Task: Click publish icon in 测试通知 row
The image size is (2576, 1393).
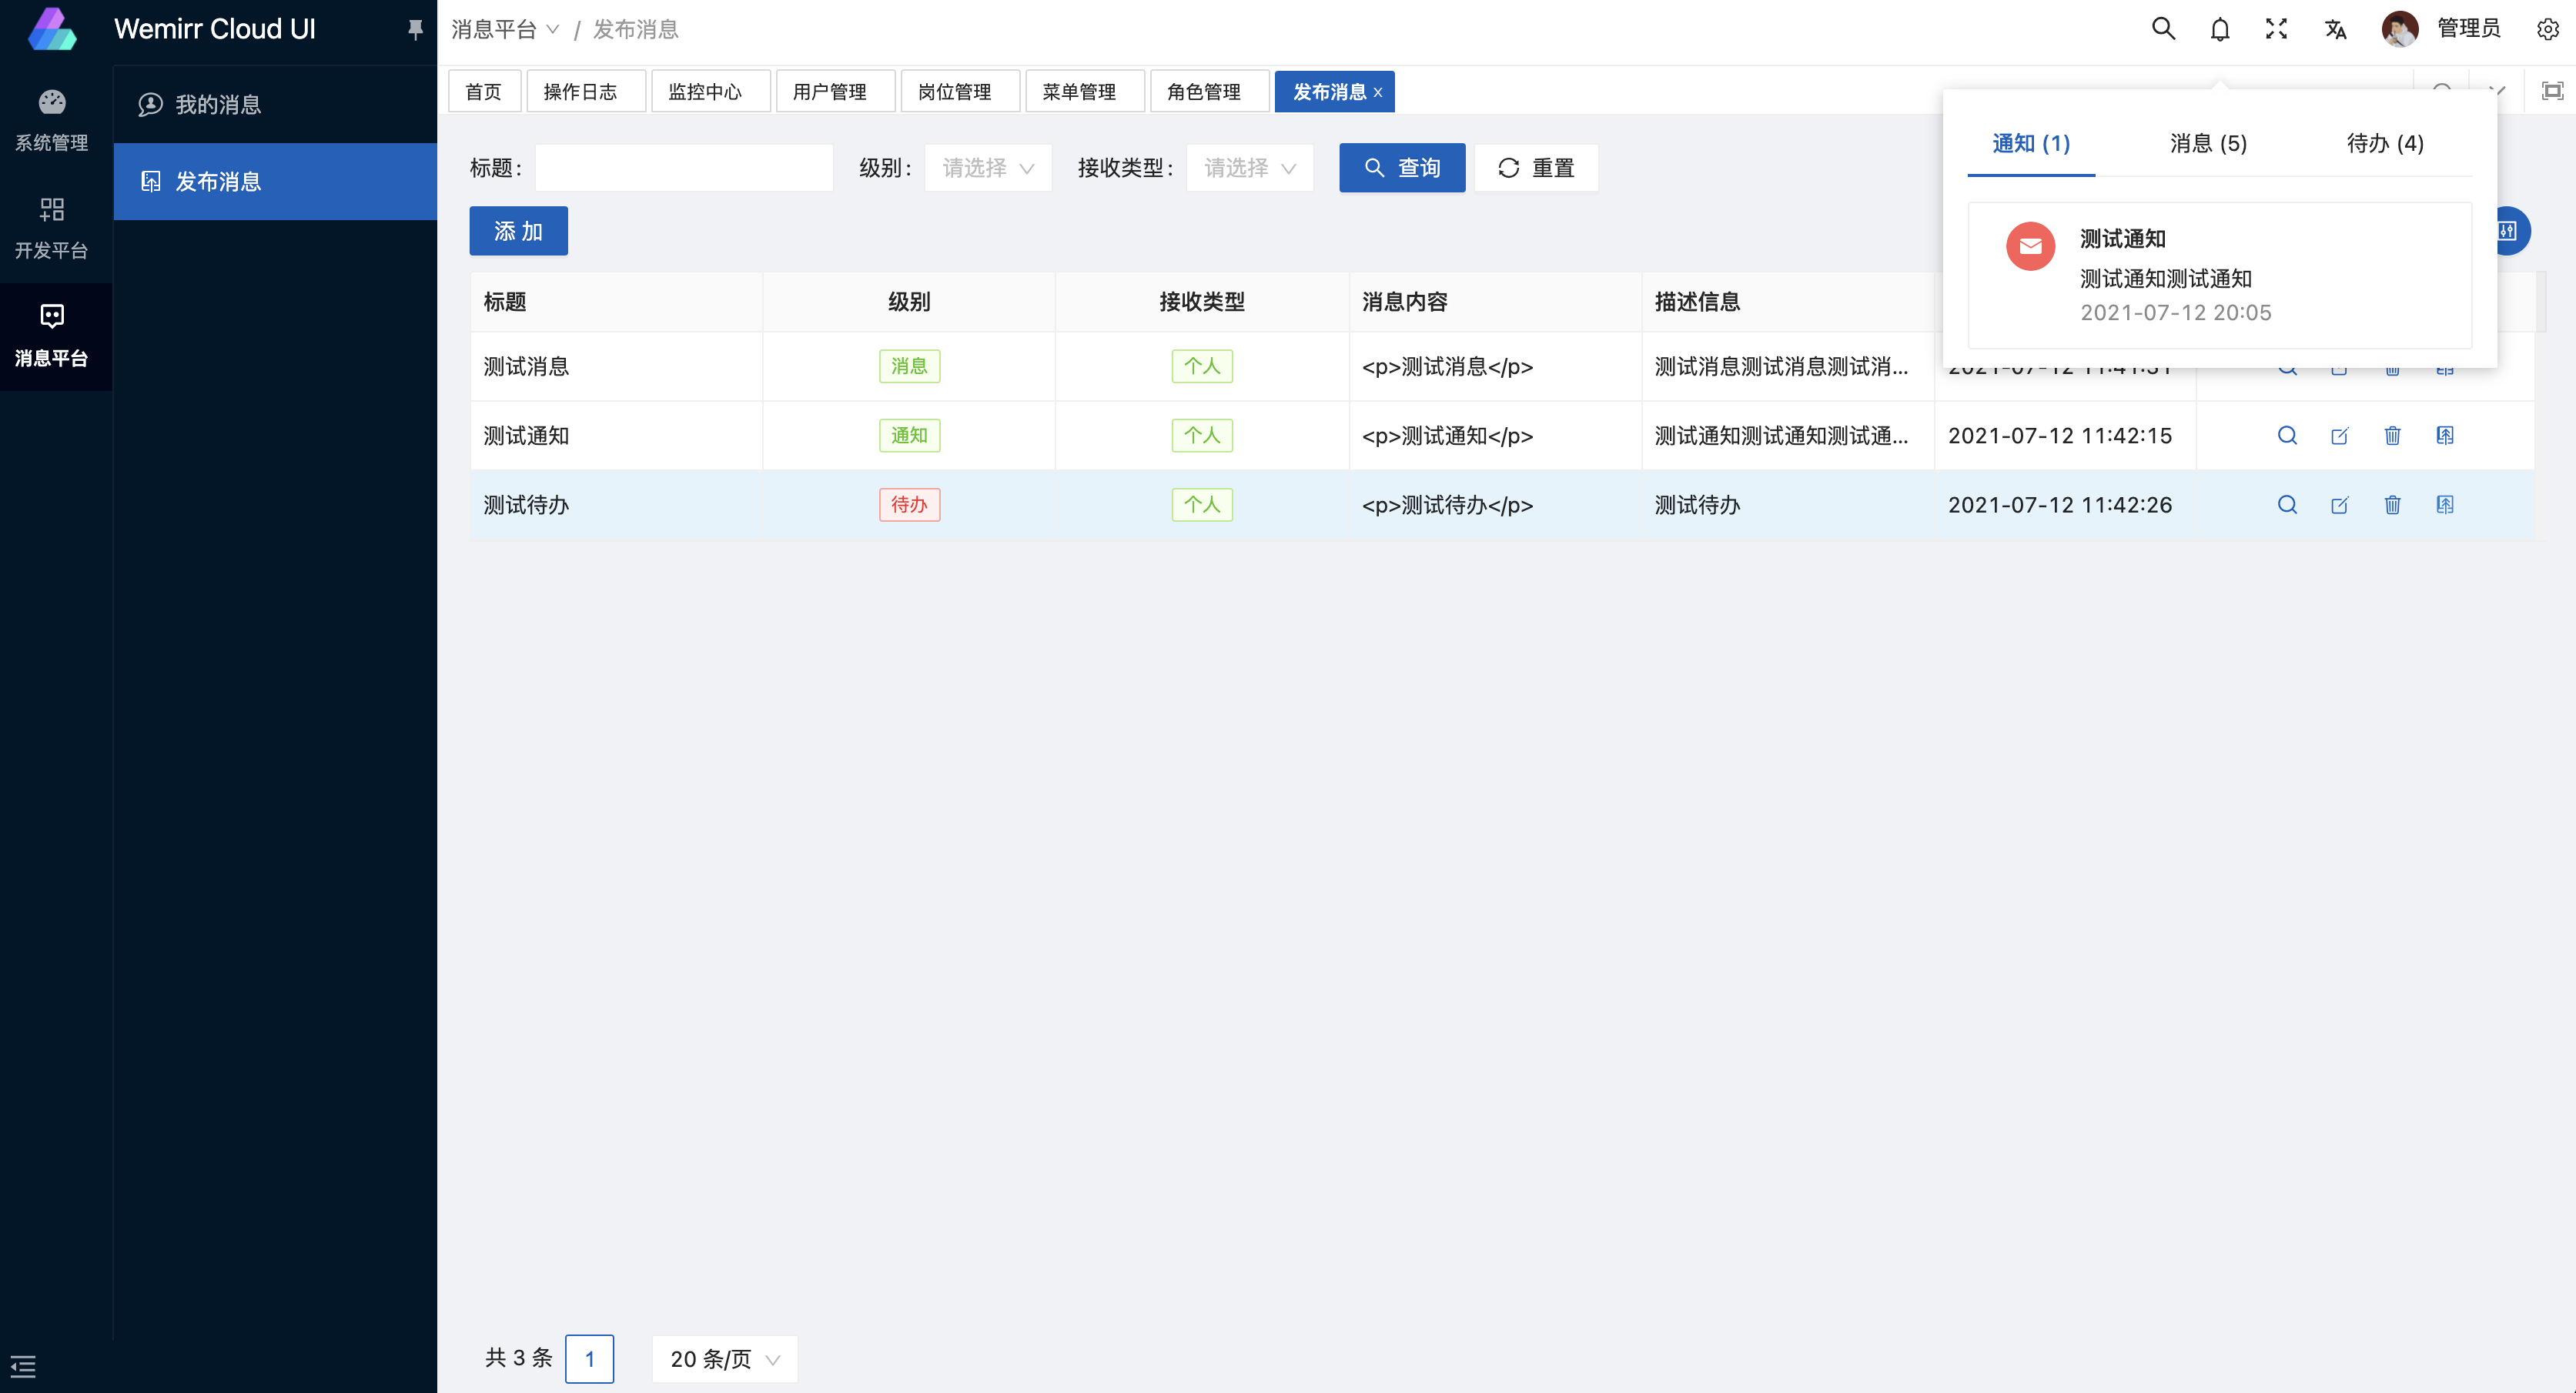Action: 2444,436
